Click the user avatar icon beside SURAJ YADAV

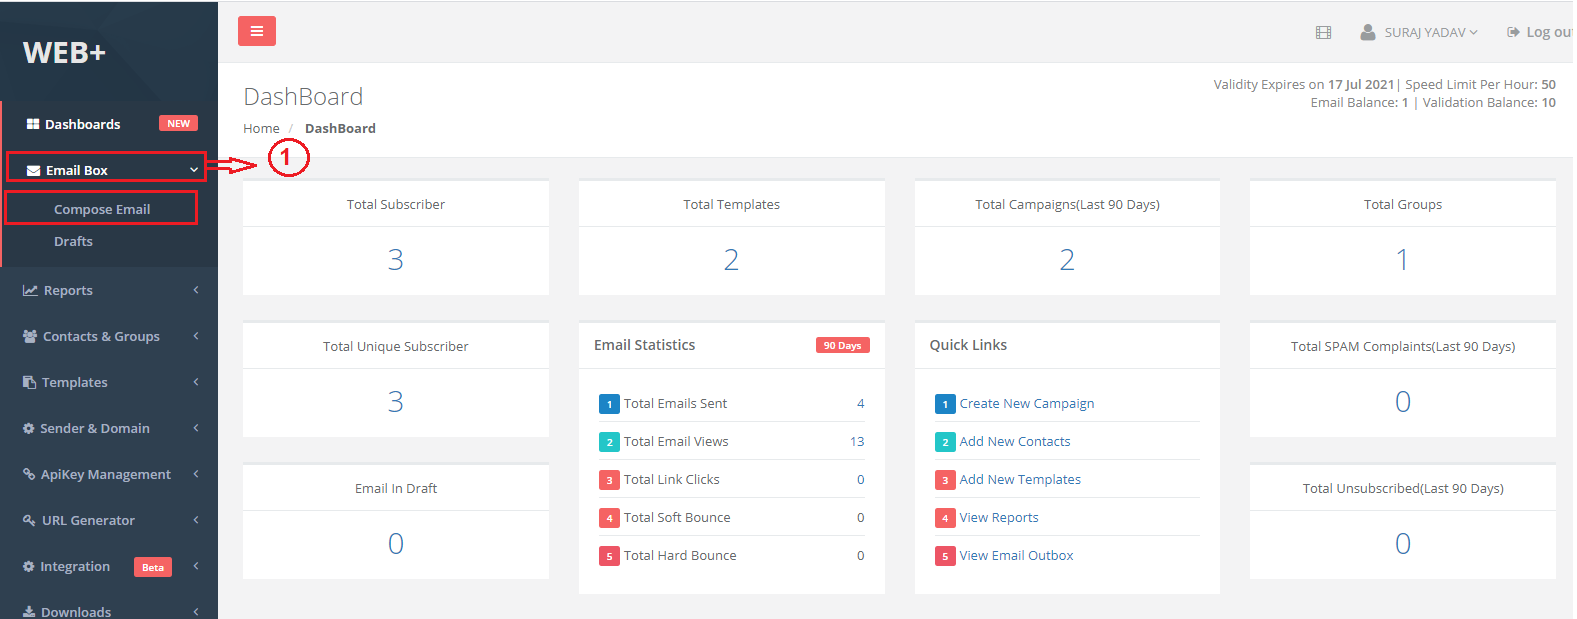(1367, 32)
